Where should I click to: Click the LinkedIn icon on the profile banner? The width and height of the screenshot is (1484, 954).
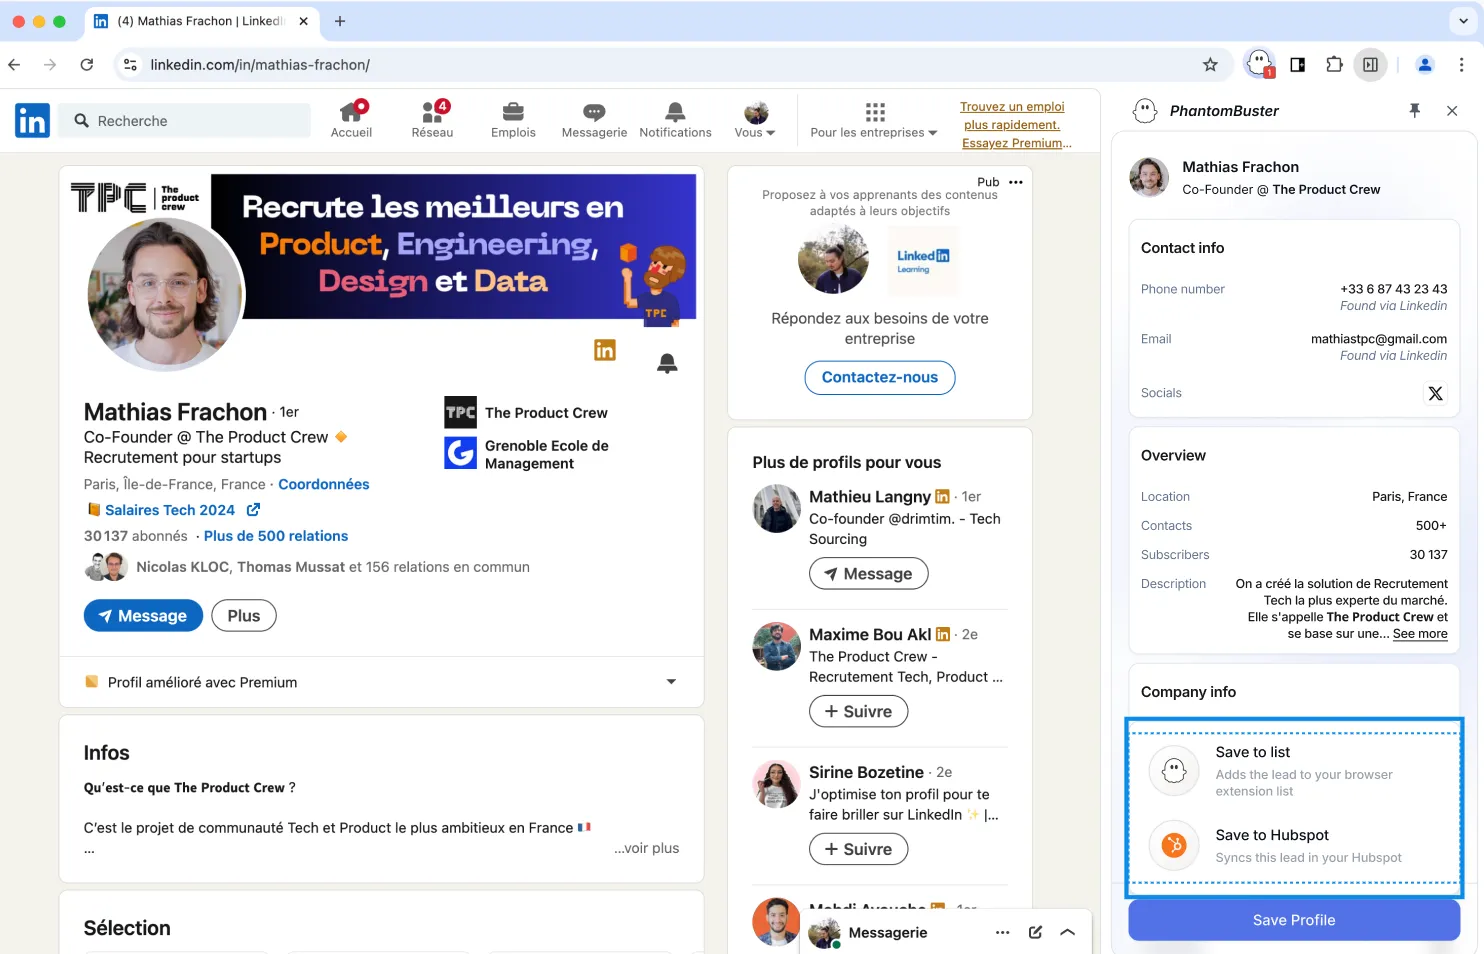[604, 350]
